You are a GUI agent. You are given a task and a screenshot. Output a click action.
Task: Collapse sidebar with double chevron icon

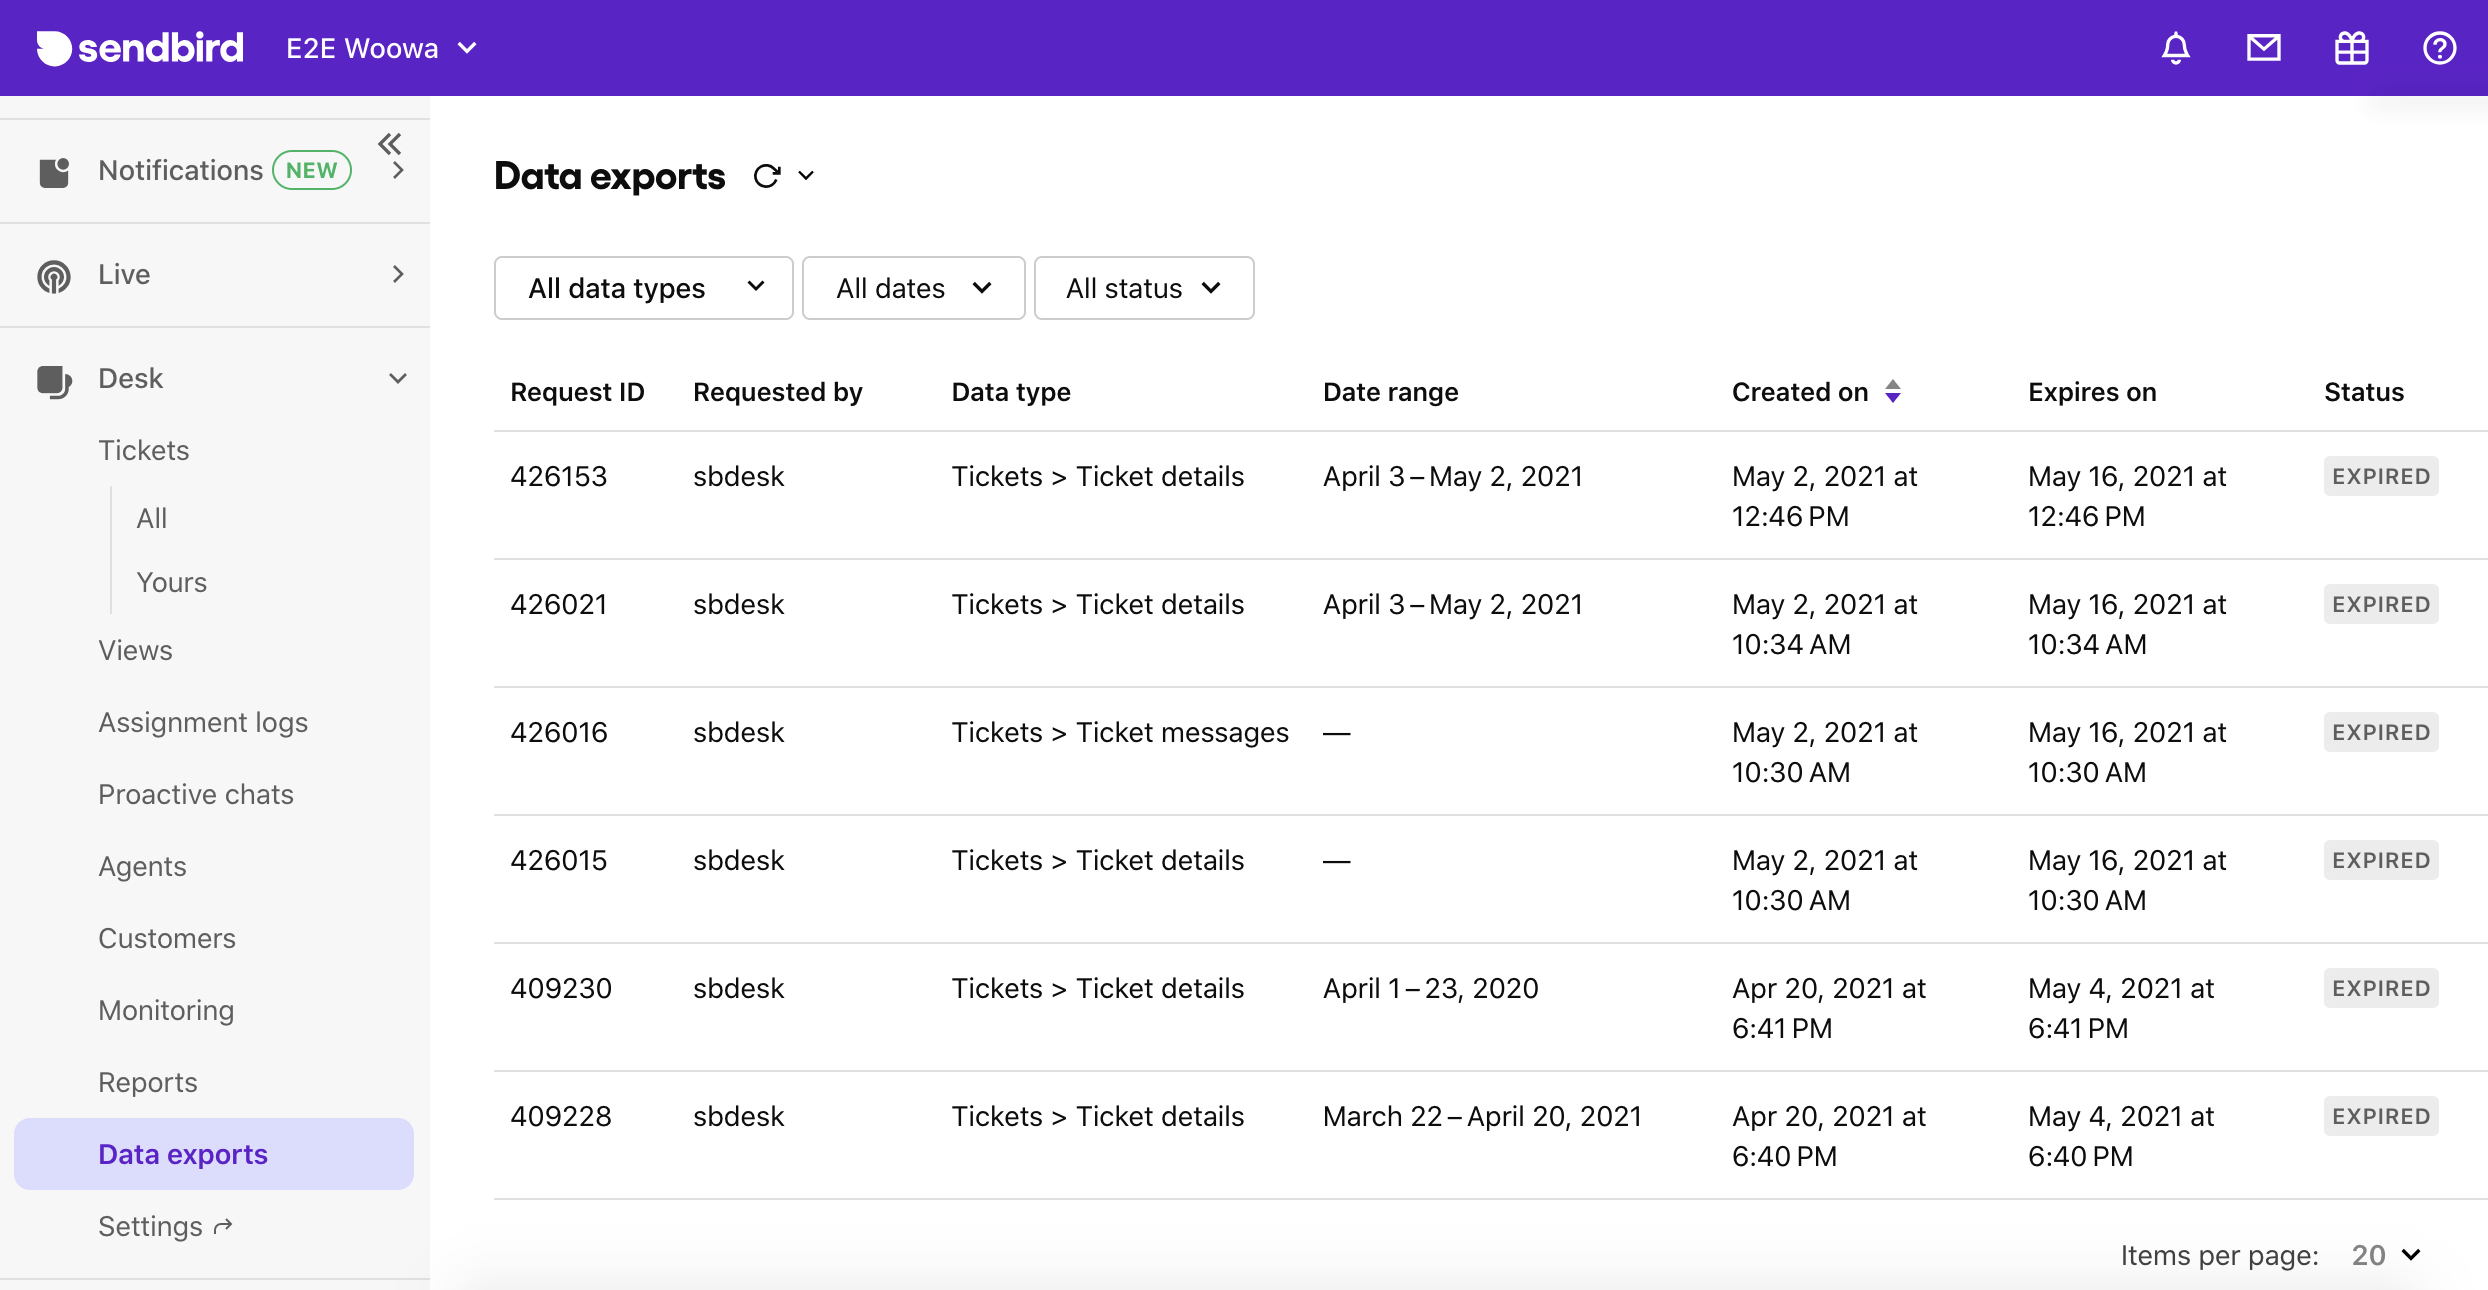pyautogui.click(x=389, y=143)
